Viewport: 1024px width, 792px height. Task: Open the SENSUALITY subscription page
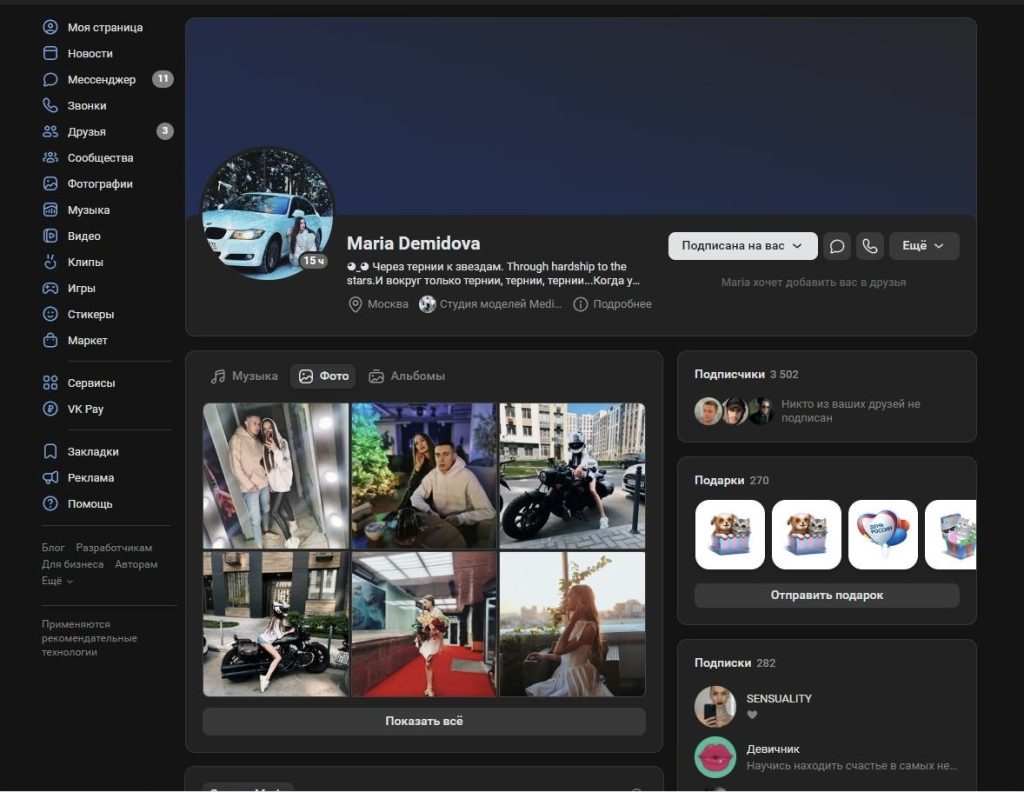point(778,699)
